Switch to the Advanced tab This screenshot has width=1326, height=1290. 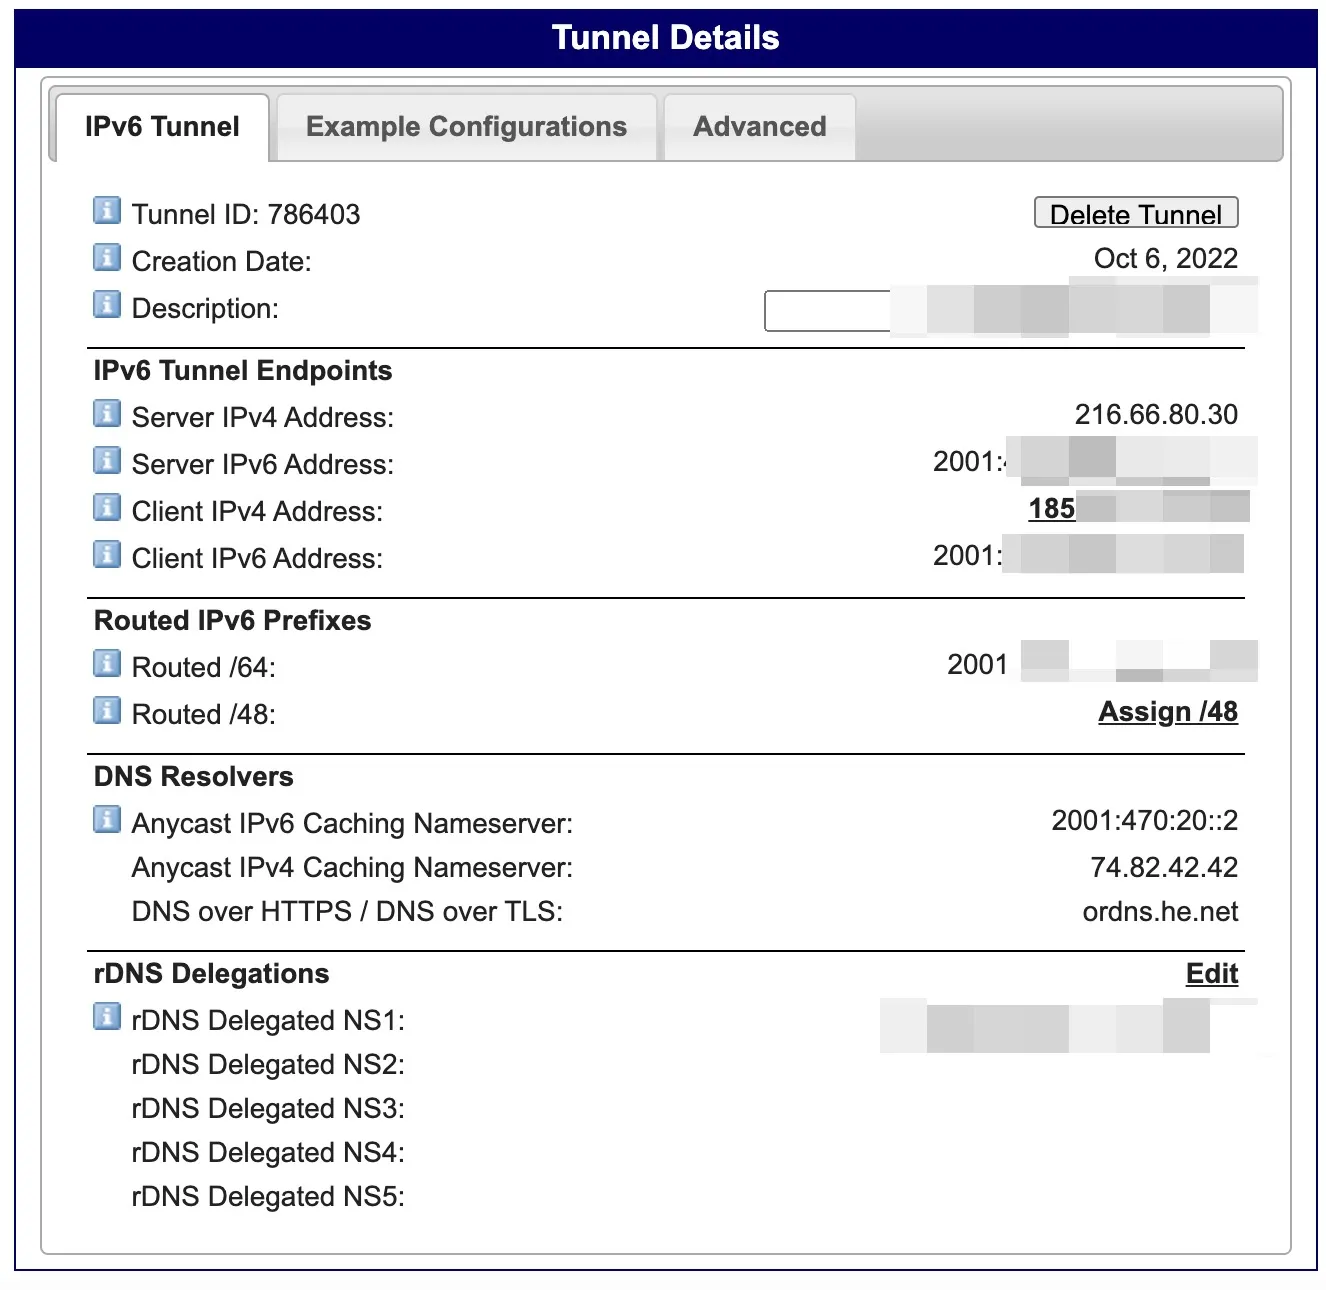click(759, 127)
